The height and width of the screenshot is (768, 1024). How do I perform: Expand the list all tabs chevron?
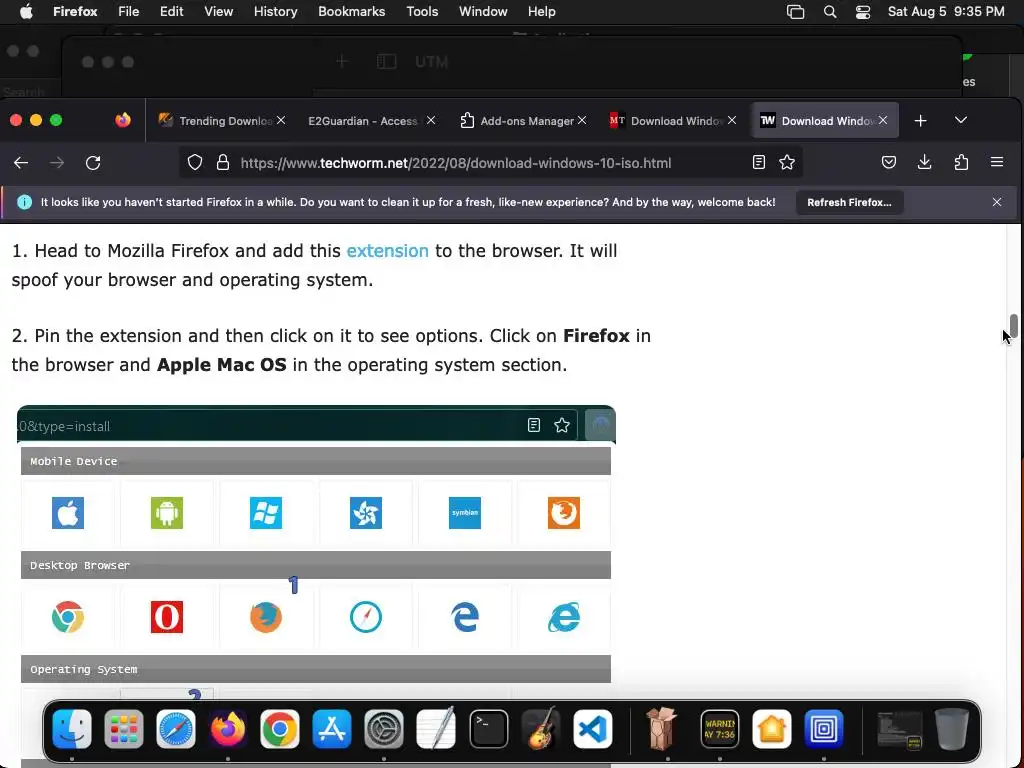[961, 120]
